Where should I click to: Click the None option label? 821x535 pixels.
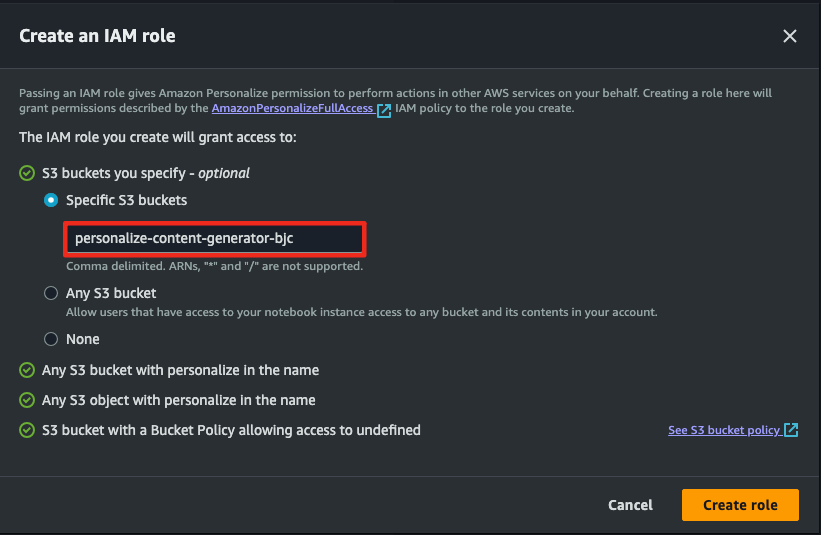pos(83,339)
